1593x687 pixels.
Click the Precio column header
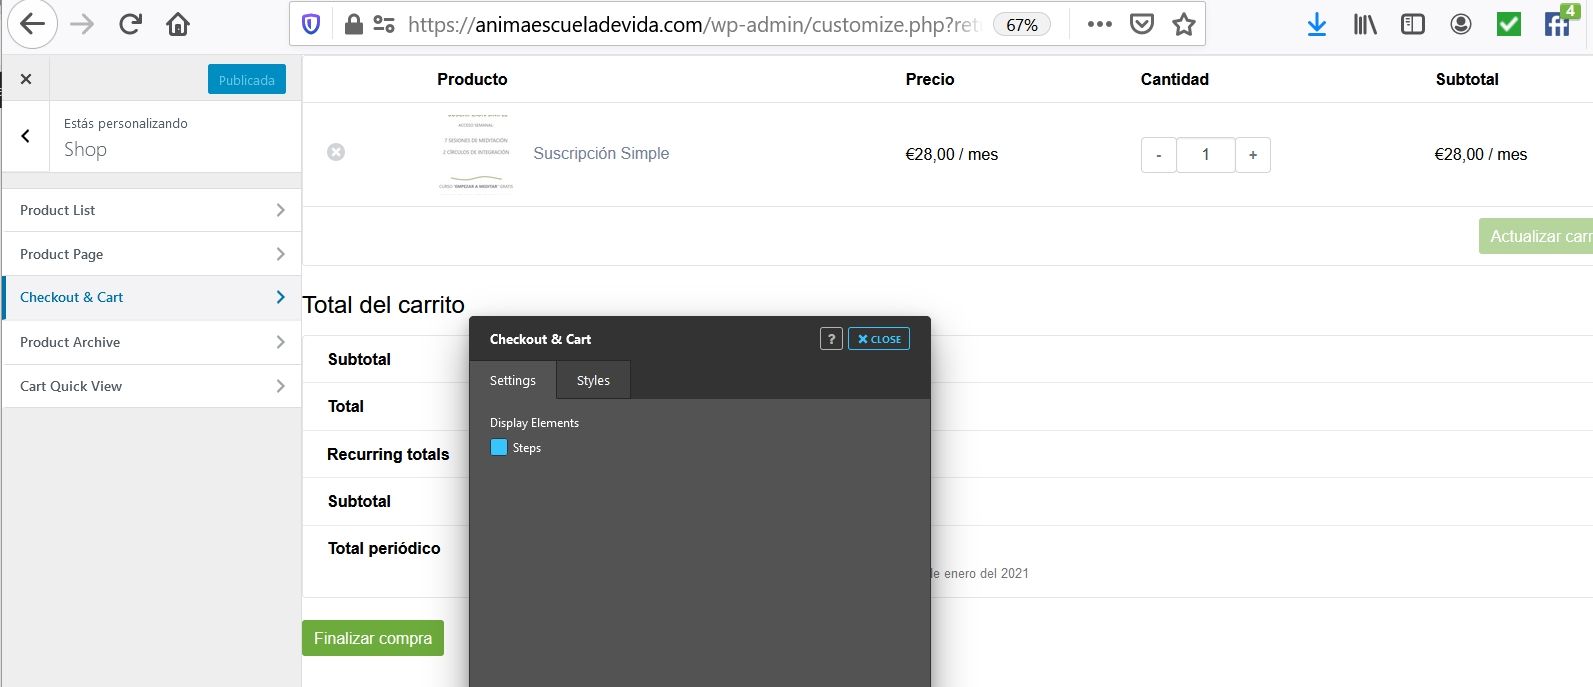(x=930, y=79)
